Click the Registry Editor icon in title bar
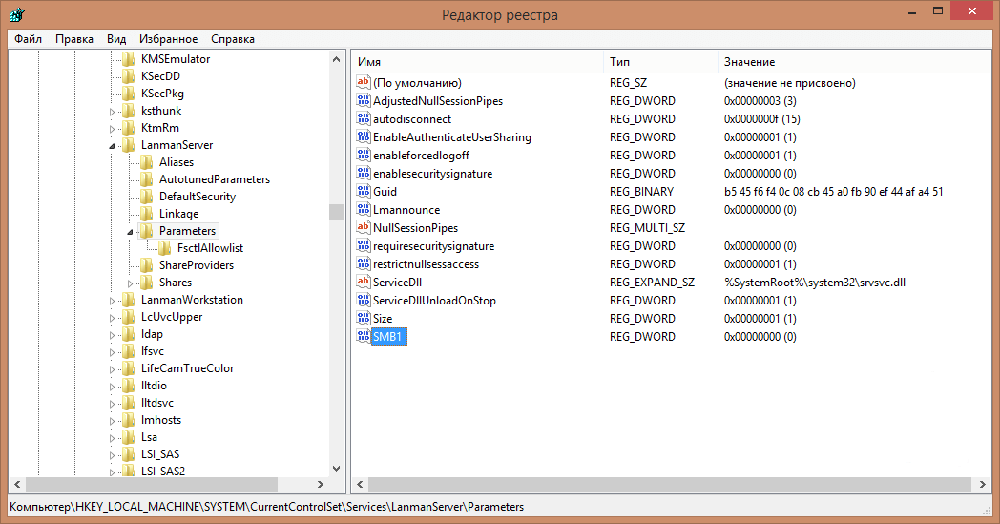This screenshot has width=1000, height=524. pyautogui.click(x=17, y=15)
